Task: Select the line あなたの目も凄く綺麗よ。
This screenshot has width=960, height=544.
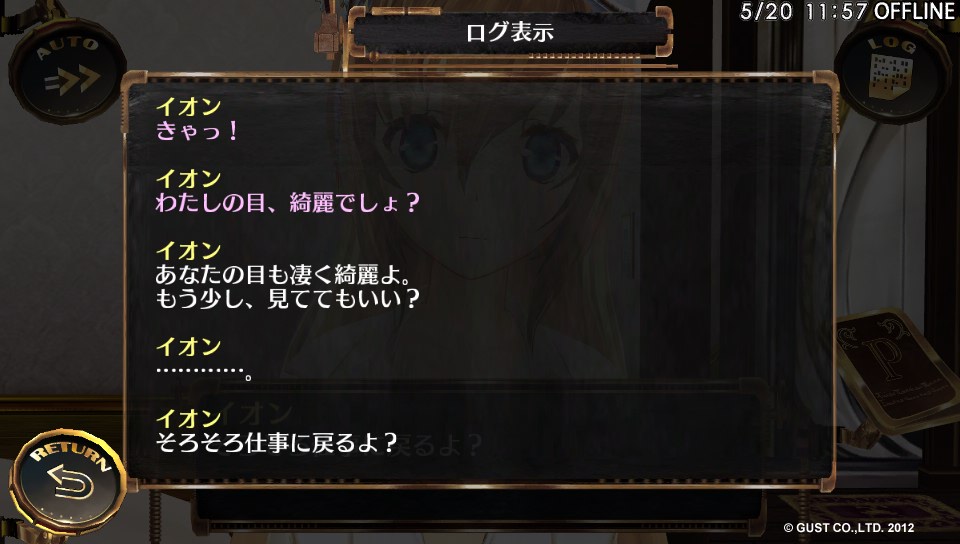Action: pos(283,275)
